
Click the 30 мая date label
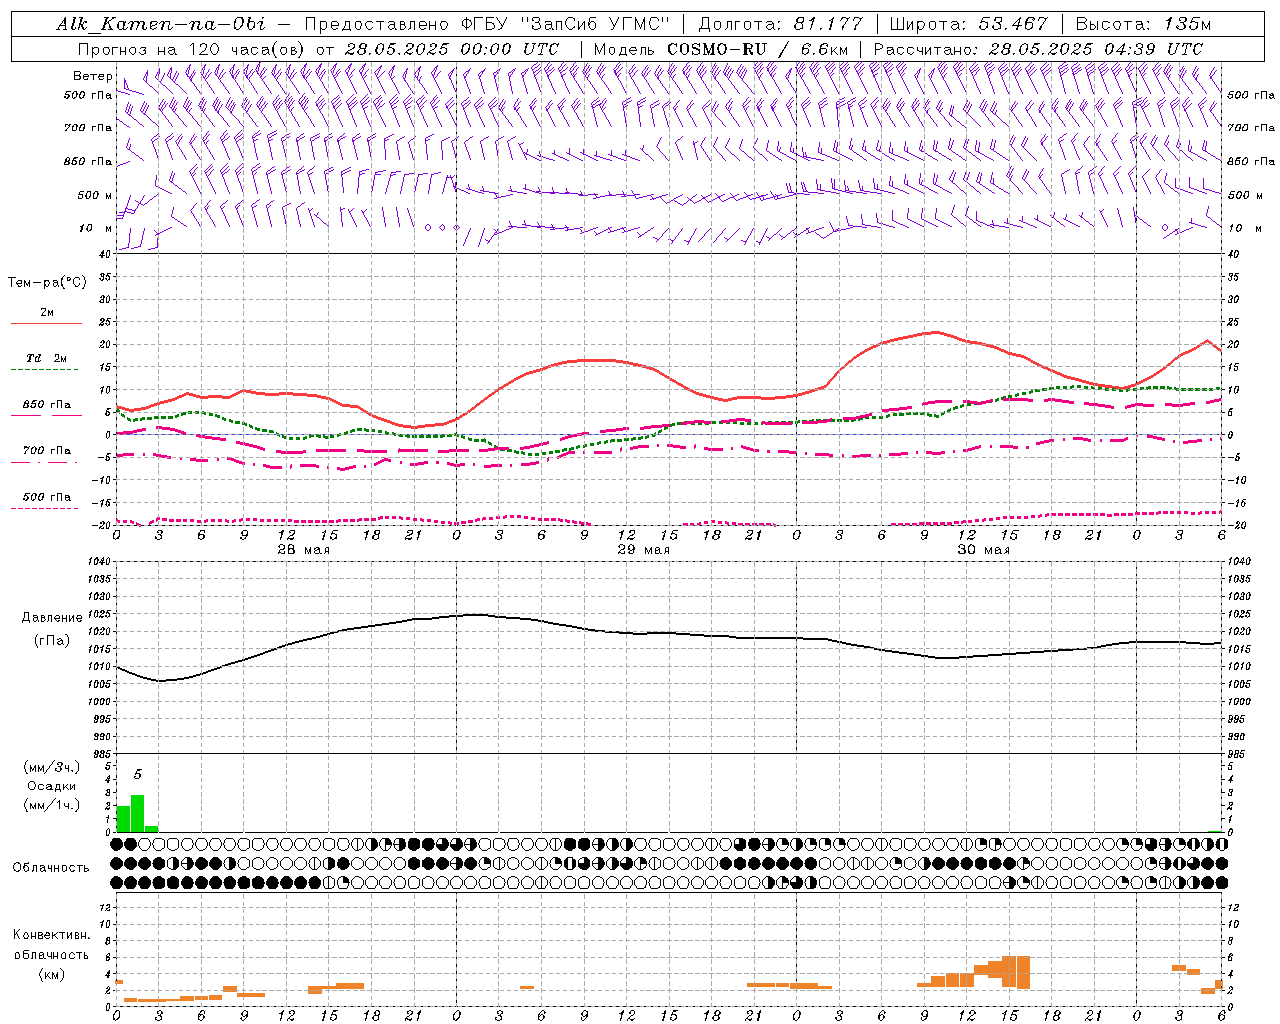click(x=983, y=550)
